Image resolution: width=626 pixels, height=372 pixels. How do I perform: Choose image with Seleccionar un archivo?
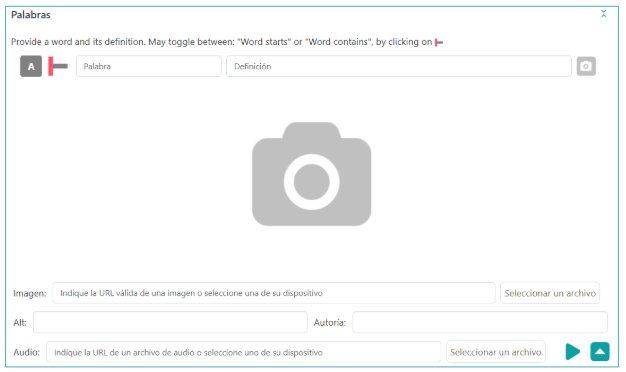(x=550, y=293)
